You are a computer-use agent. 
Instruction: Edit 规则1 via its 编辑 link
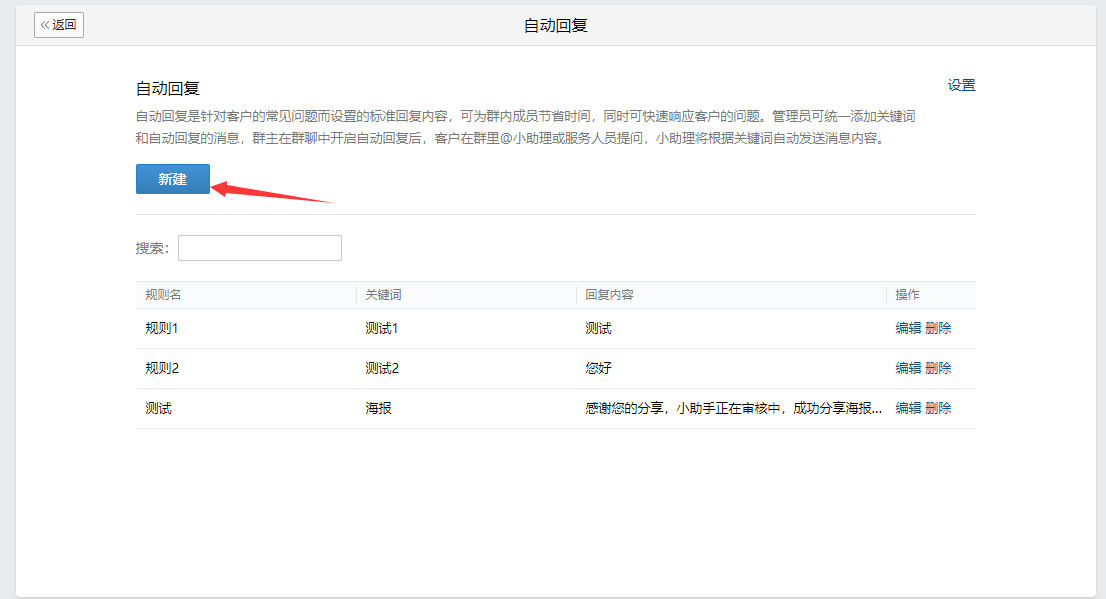[x=908, y=328]
